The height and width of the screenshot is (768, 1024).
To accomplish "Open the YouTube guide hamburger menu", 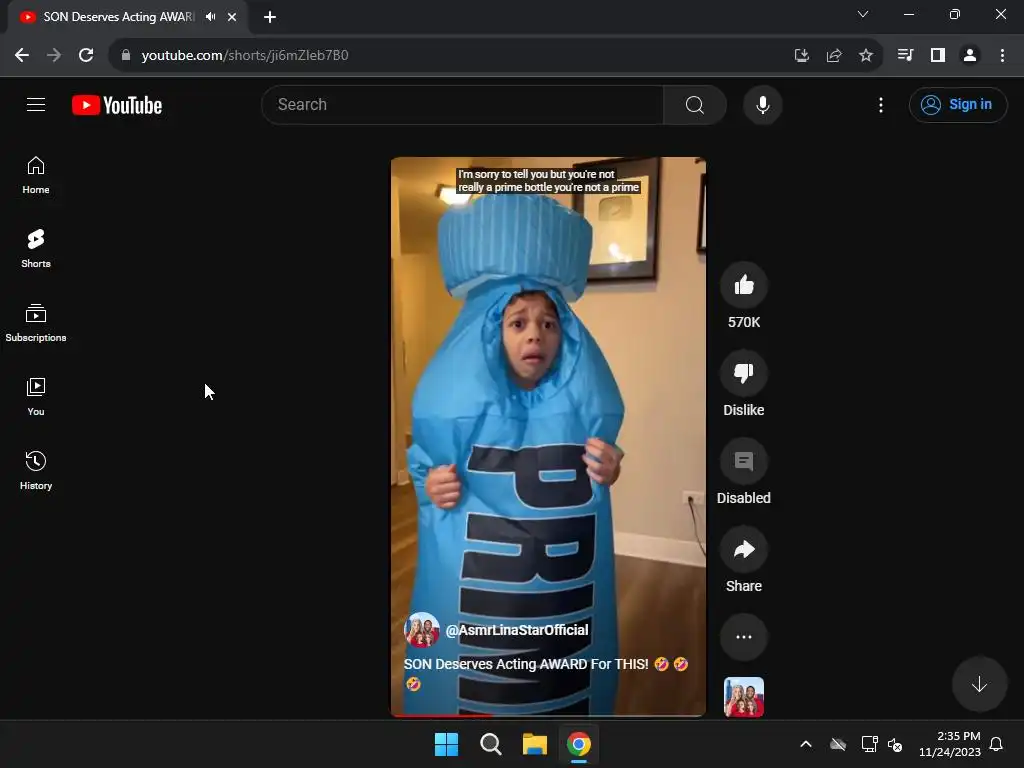I will (36, 104).
